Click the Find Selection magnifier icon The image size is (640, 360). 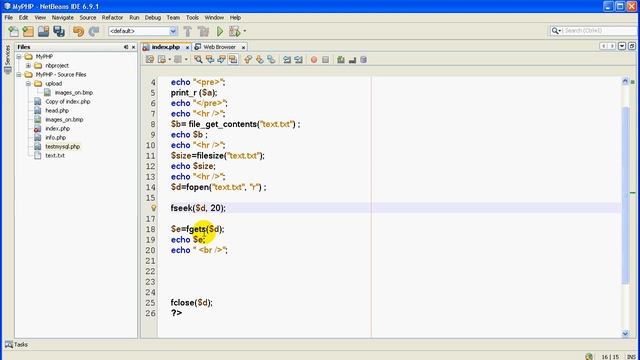(x=198, y=60)
